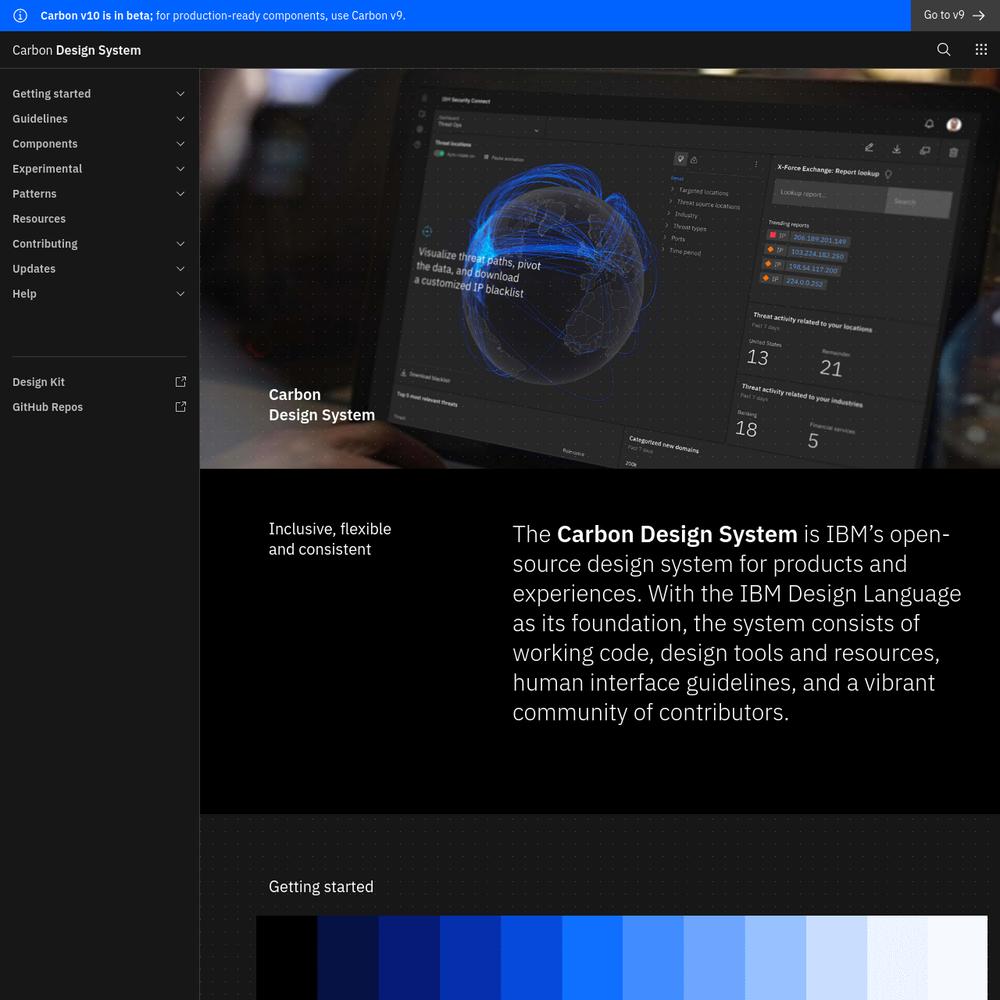Open the Updates sidebar menu
1000x1000 pixels.
pos(99,268)
